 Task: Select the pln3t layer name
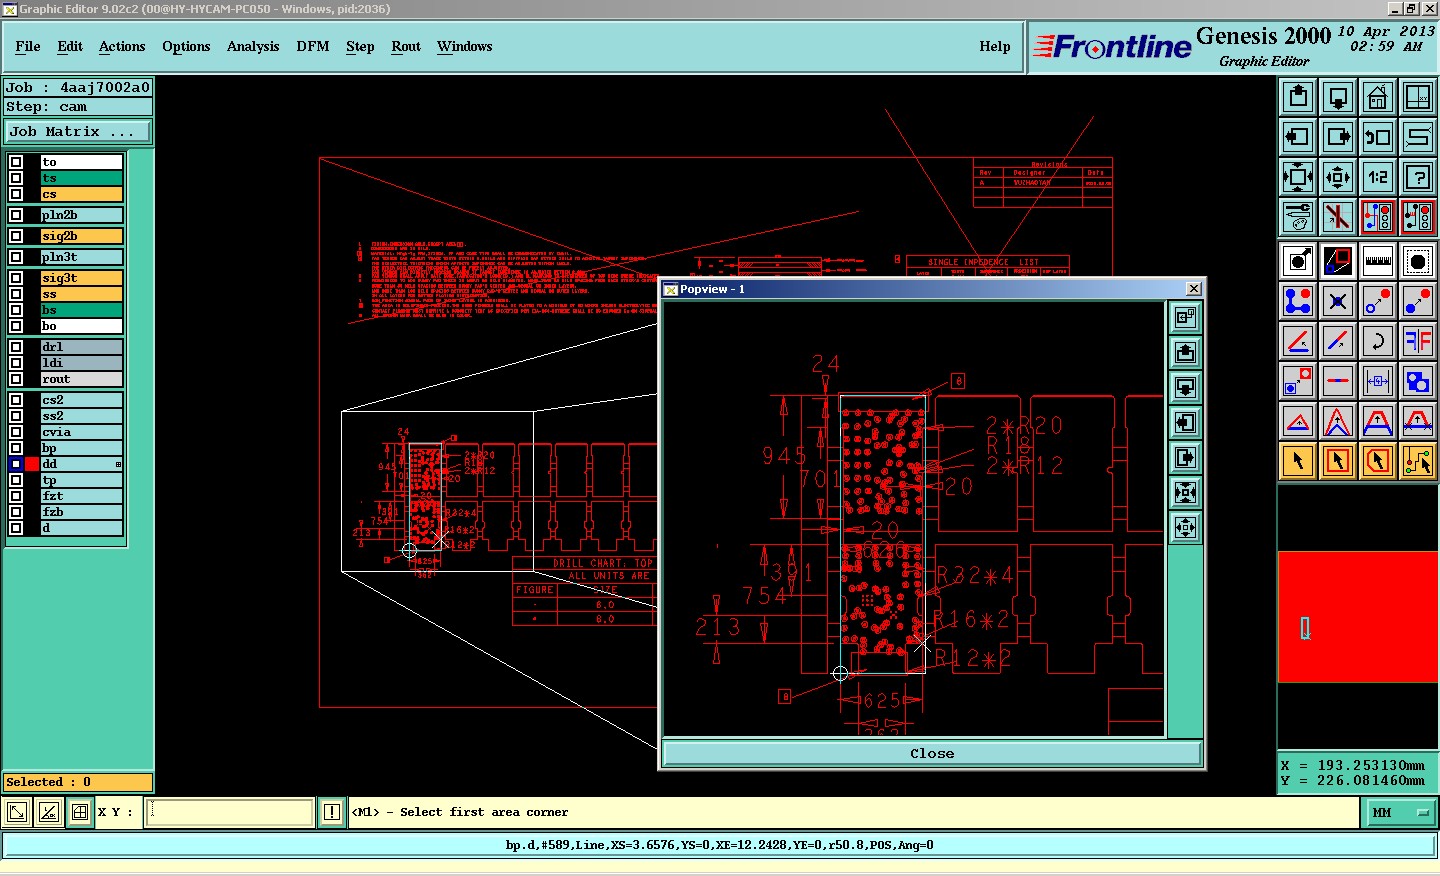pyautogui.click(x=81, y=257)
